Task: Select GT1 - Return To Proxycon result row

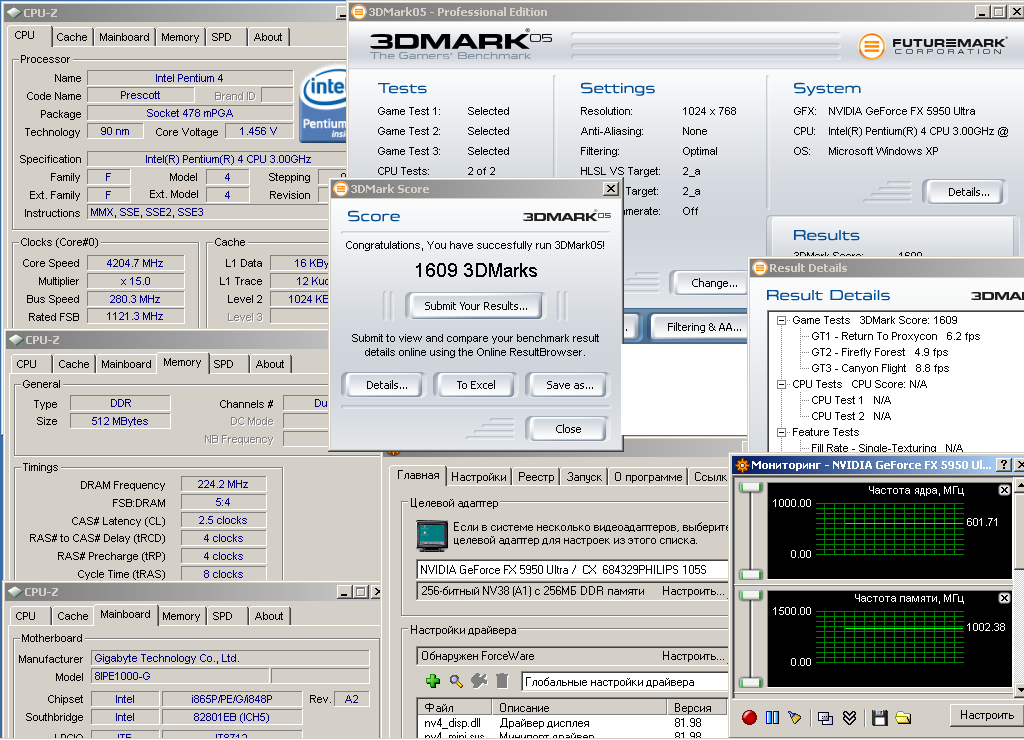Action: (x=895, y=336)
